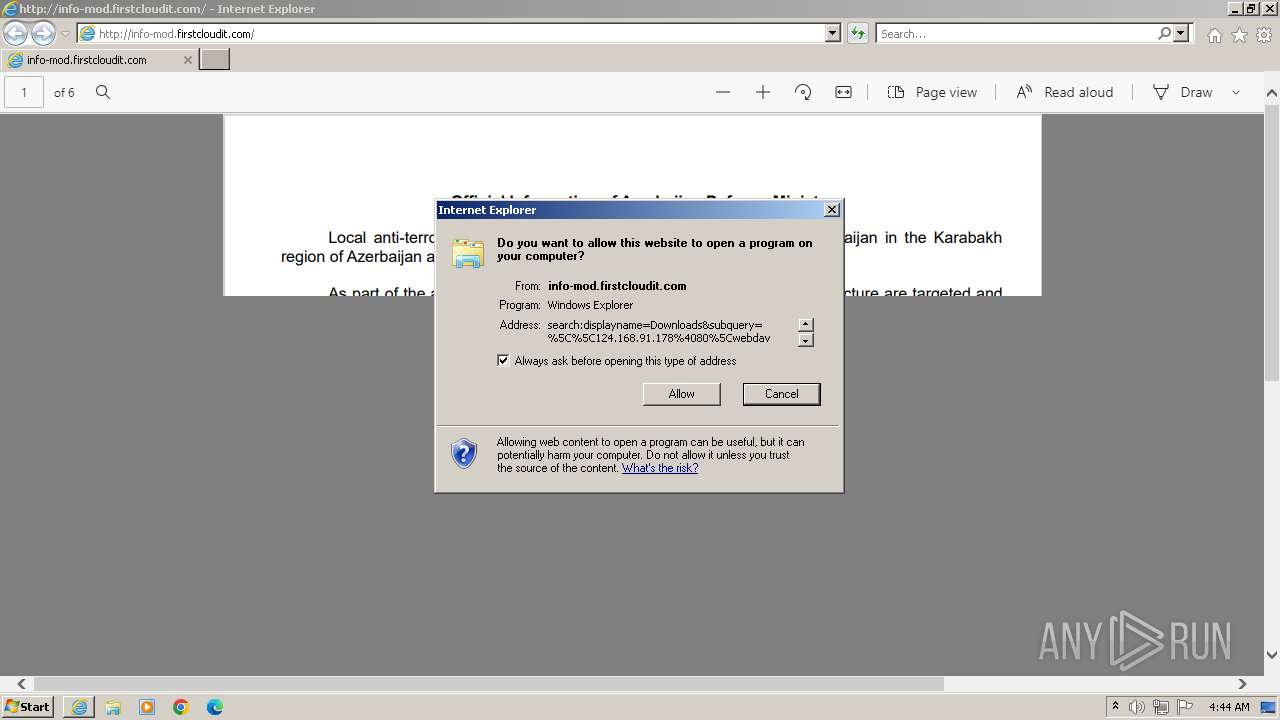The width and height of the screenshot is (1280, 720).
Task: Open File Explorer from the taskbar
Action: pos(113,707)
